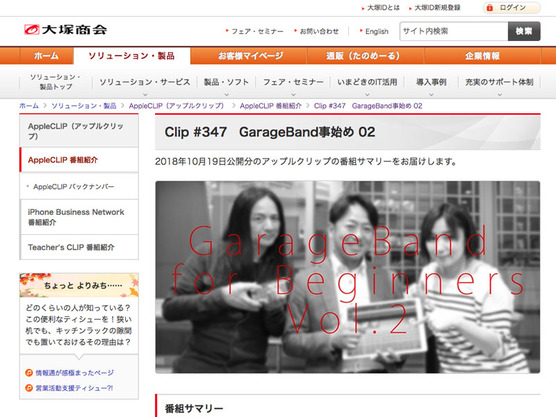Open iPhone Business Network 番組紹介
The image size is (556, 417).
79,217
